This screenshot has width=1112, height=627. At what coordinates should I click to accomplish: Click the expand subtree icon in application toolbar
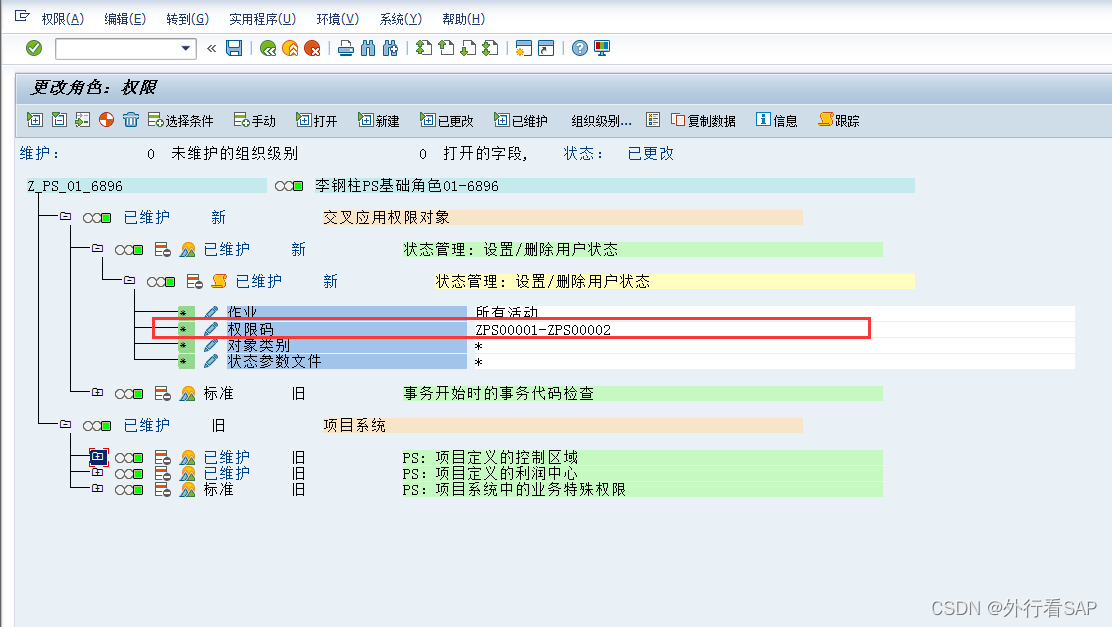[x=35, y=120]
